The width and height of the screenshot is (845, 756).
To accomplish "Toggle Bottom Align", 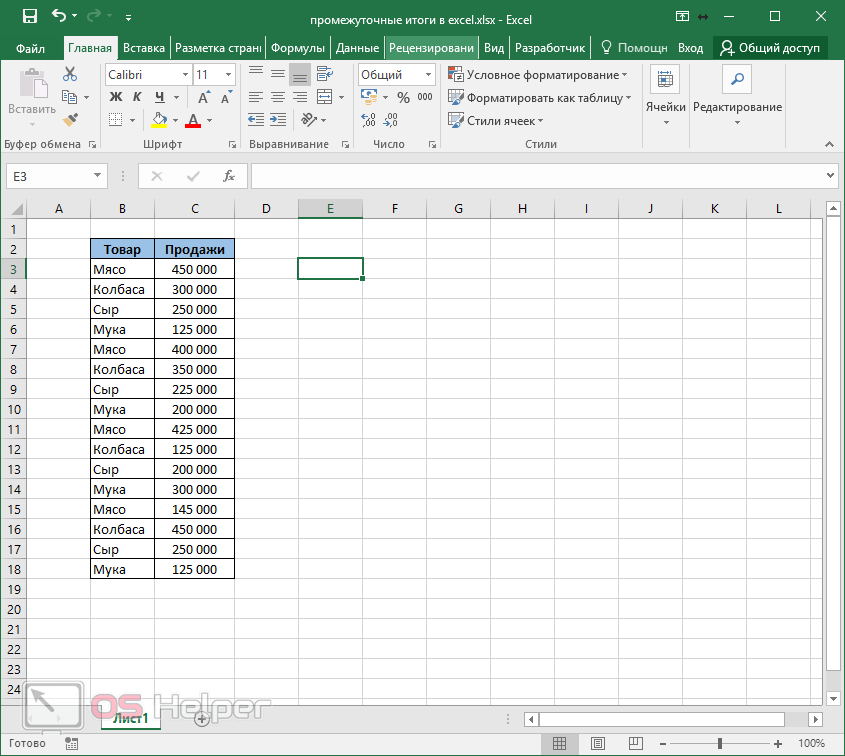I will pos(300,75).
